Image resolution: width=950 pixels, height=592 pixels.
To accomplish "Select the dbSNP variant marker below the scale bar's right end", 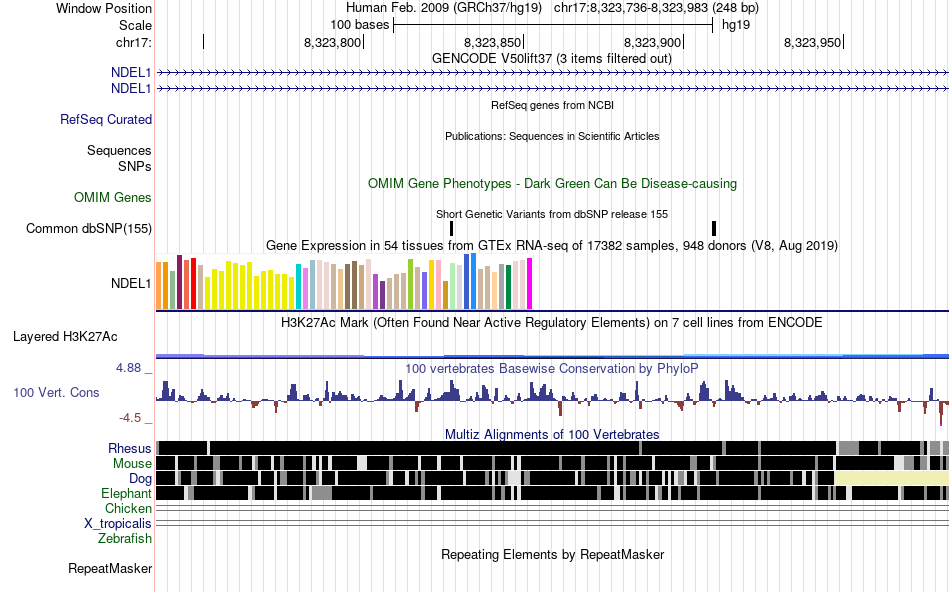I will 714,228.
